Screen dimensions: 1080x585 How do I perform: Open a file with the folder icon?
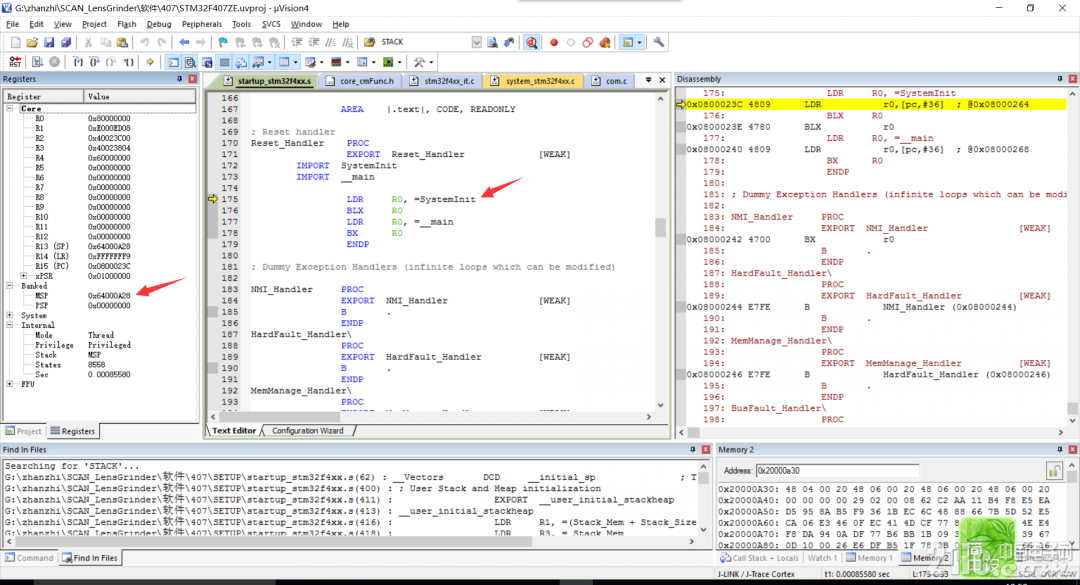[x=32, y=42]
